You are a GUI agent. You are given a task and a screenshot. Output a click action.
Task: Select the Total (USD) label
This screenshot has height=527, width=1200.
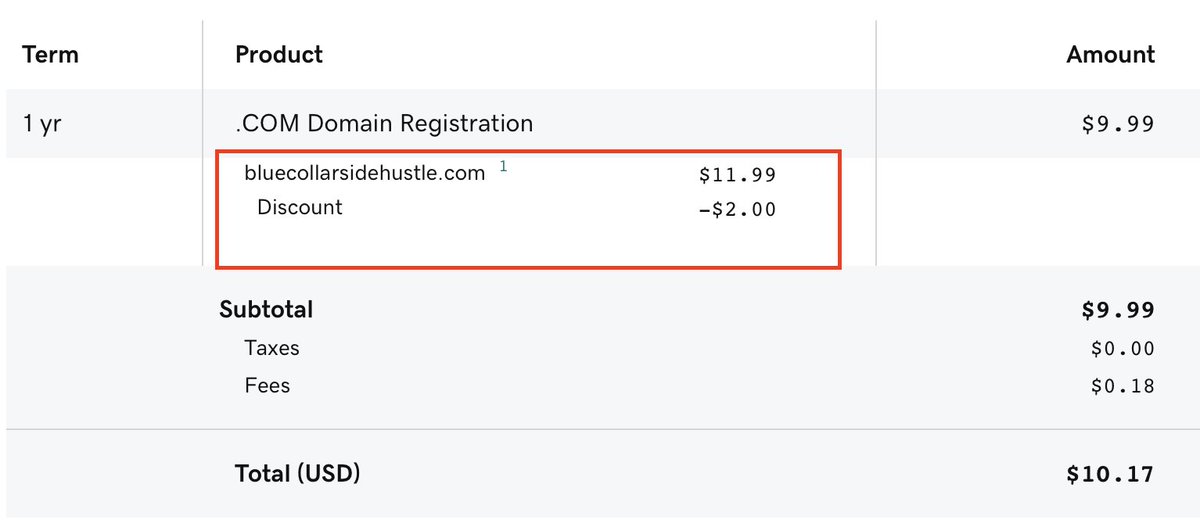[297, 473]
